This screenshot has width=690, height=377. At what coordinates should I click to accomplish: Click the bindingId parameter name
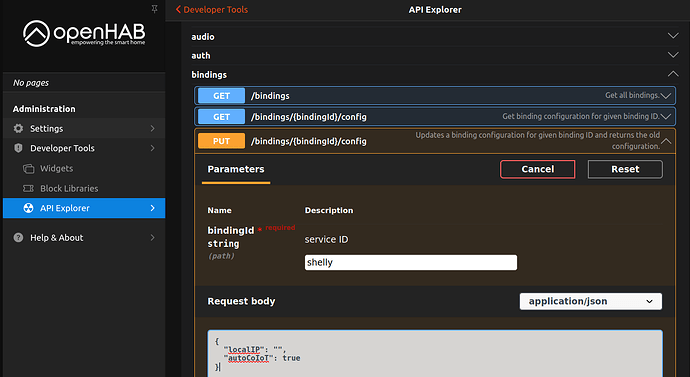click(x=231, y=231)
